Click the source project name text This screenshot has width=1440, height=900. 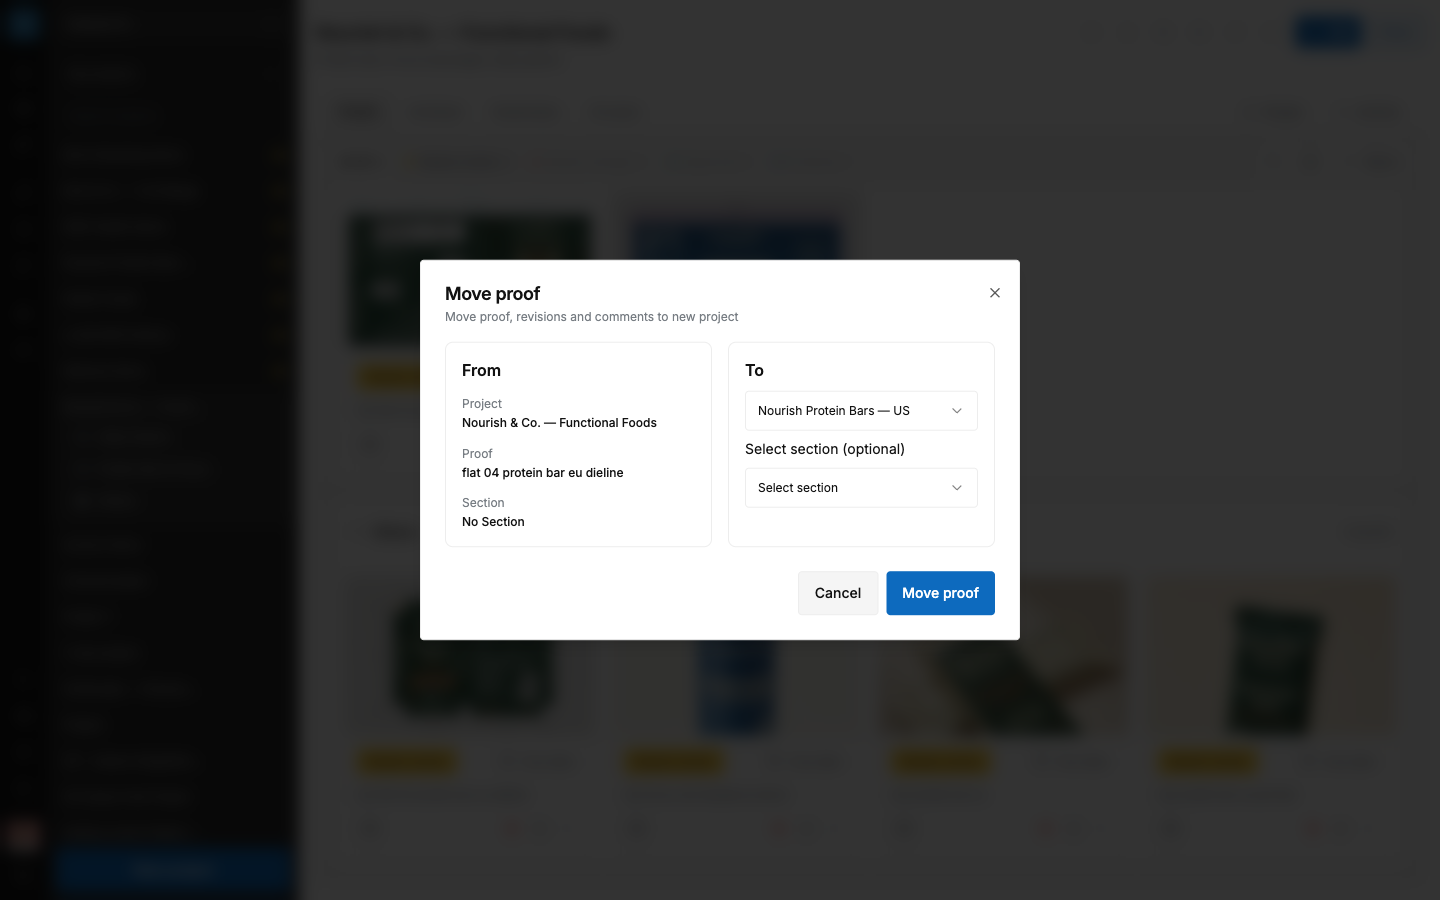pyautogui.click(x=559, y=423)
